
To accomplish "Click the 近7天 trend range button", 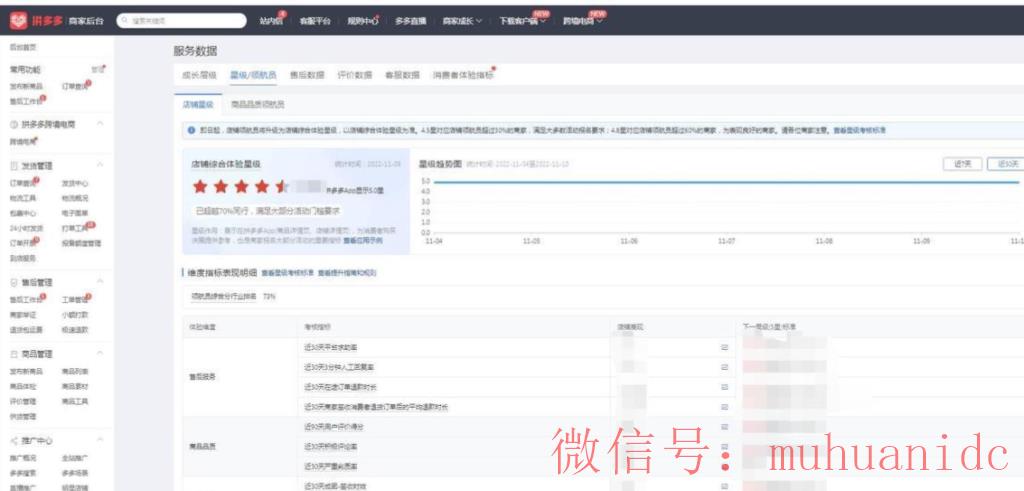I will (x=960, y=164).
